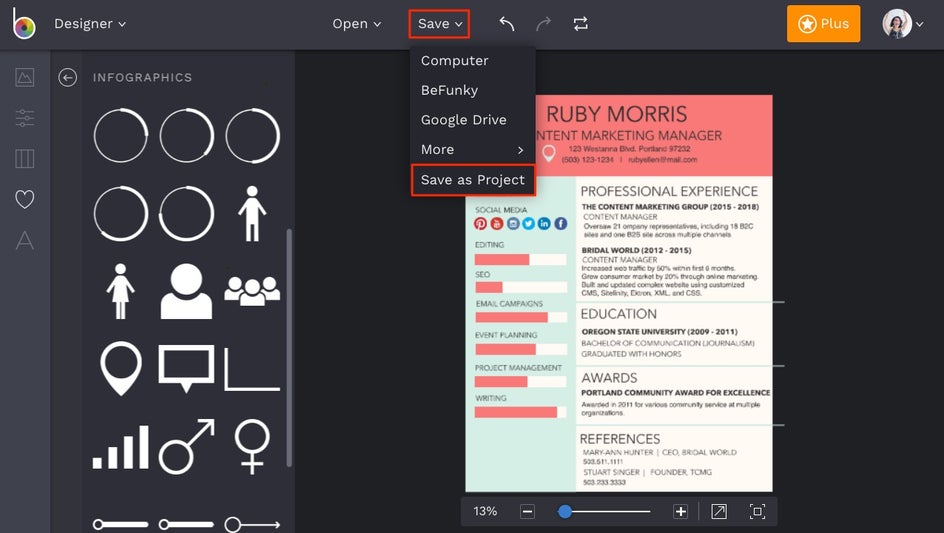This screenshot has width=944, height=533.
Task: Click the graphics panel scrollbar
Action: 289,348
